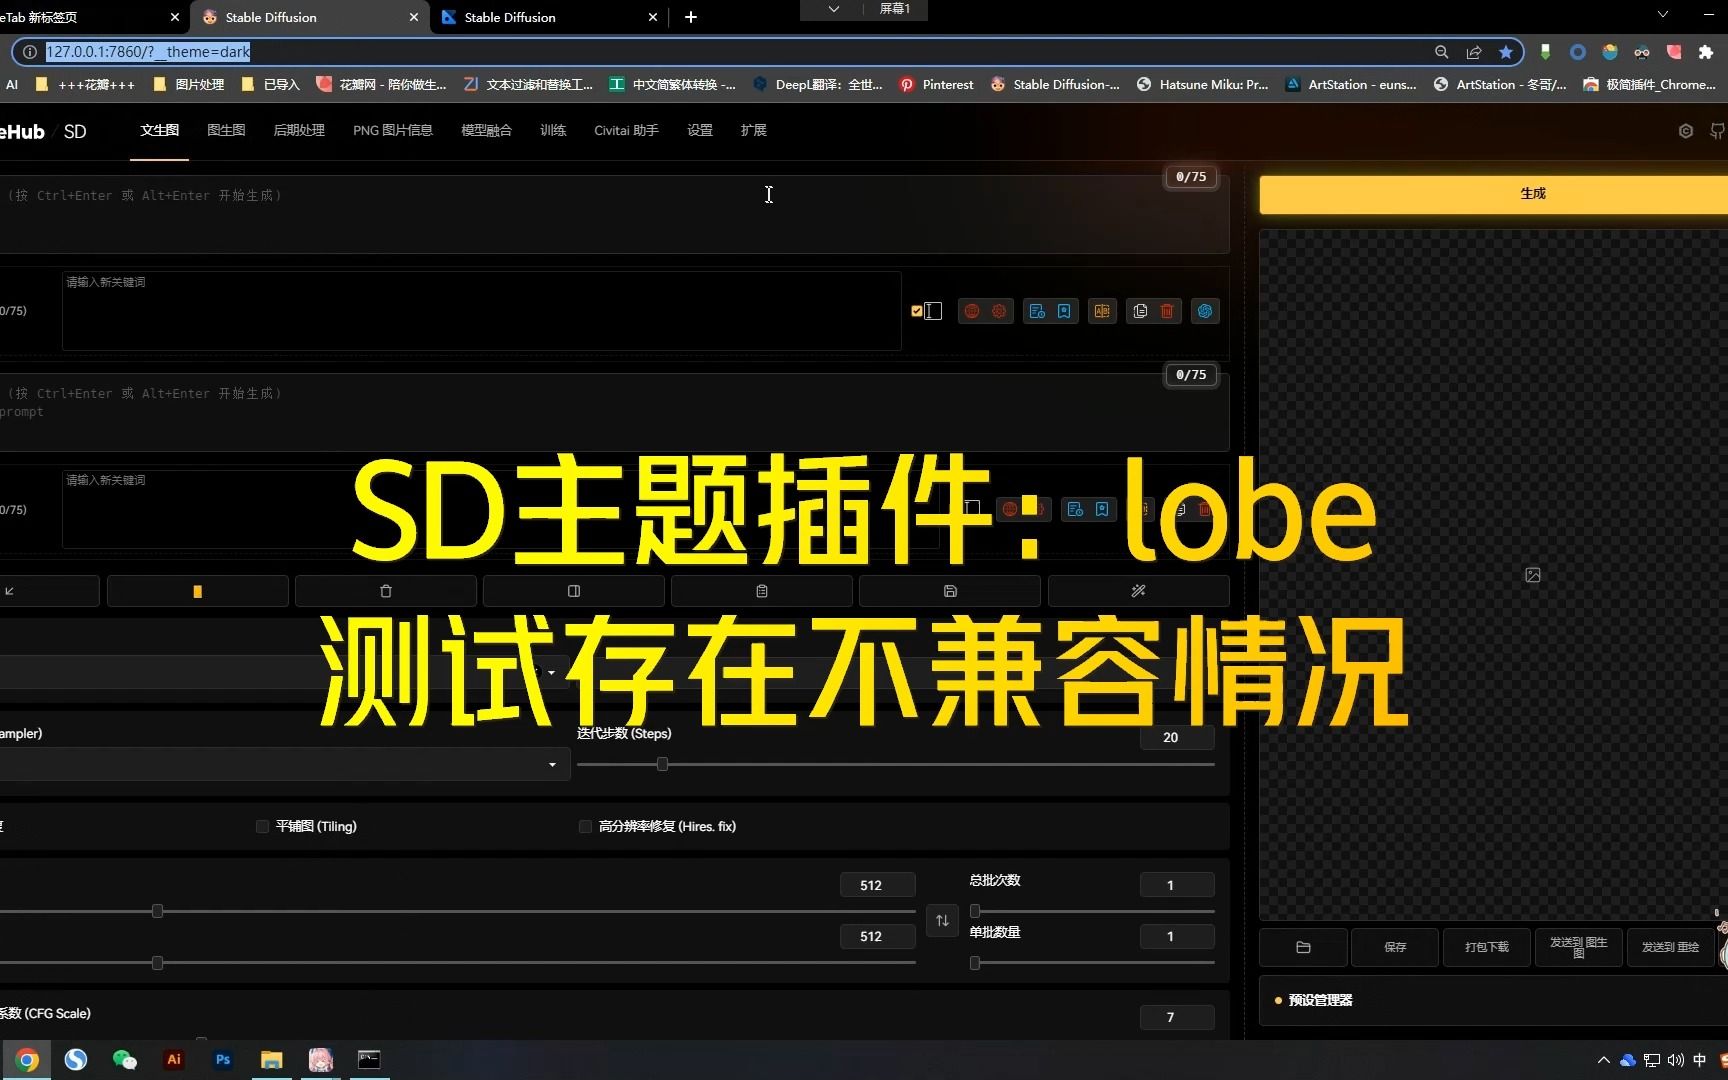Click bookmark icon in negative prompt toolbar
Viewport: 1728px width, 1080px height.
[x=1102, y=509]
